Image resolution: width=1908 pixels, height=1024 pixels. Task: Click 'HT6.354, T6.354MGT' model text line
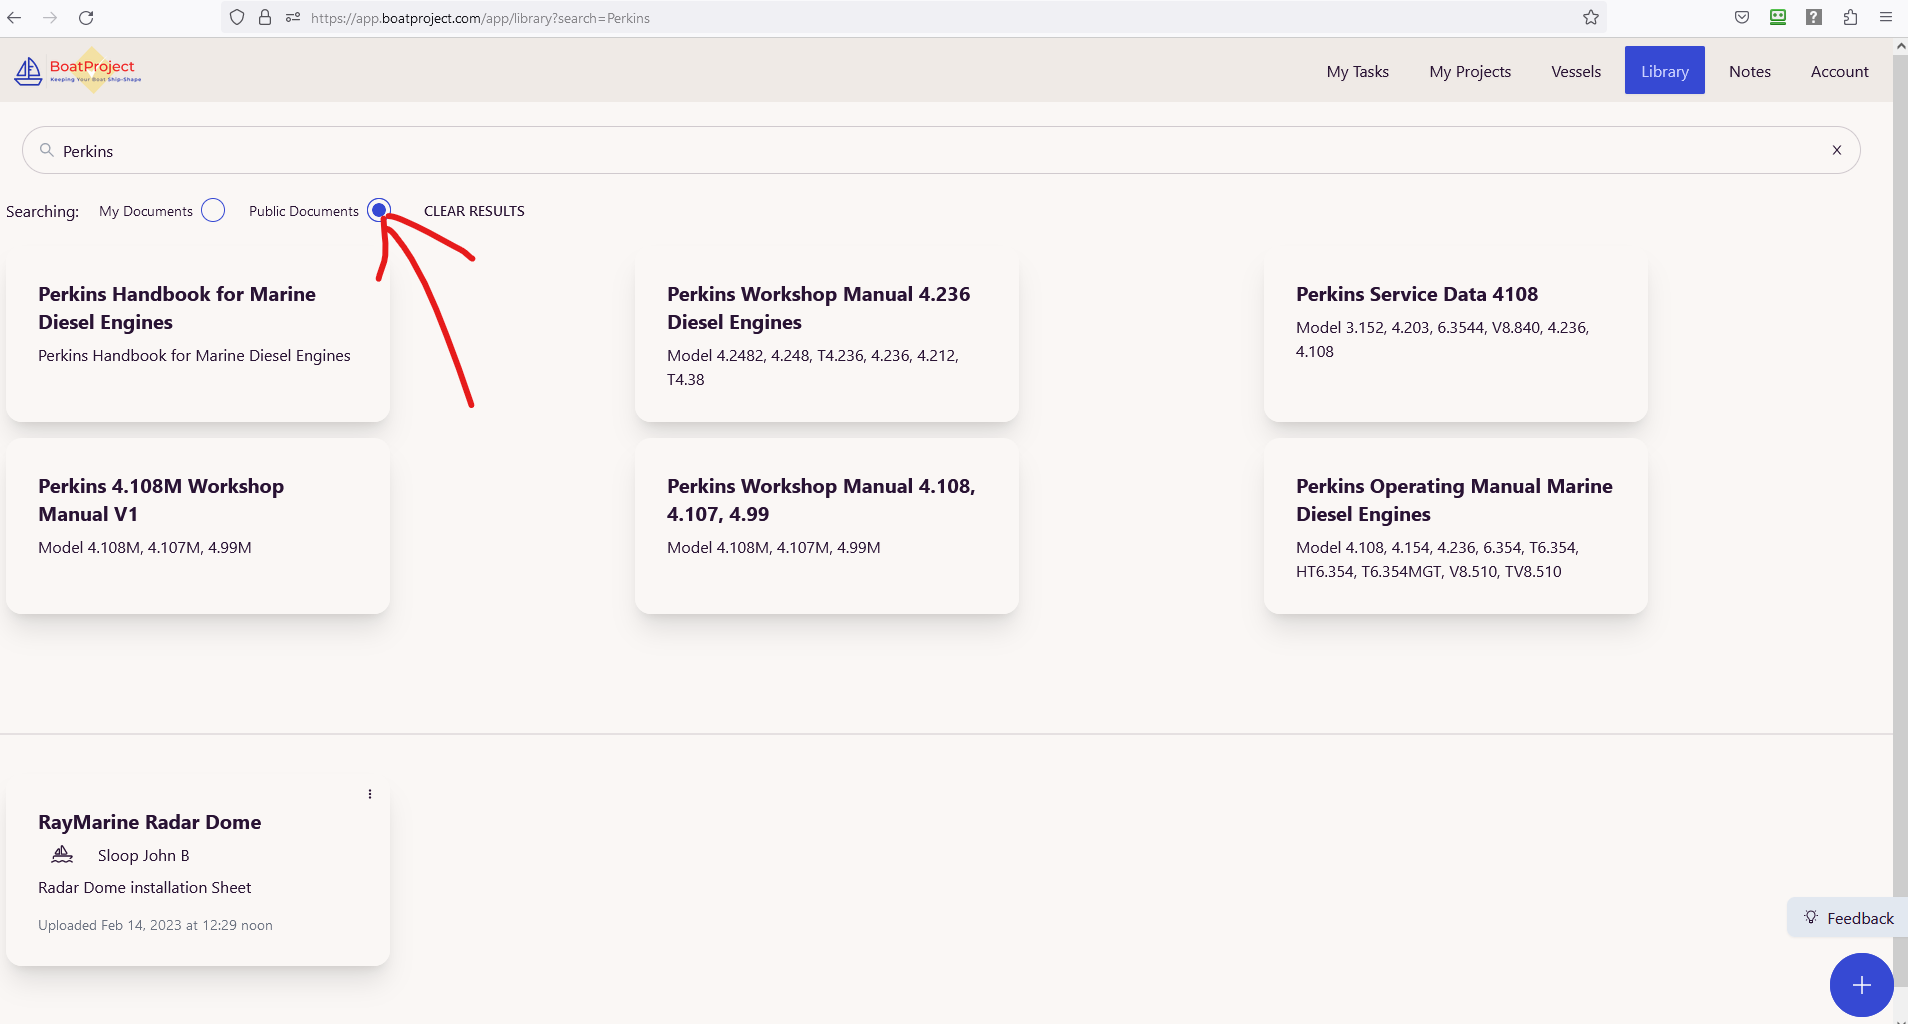coord(1428,571)
